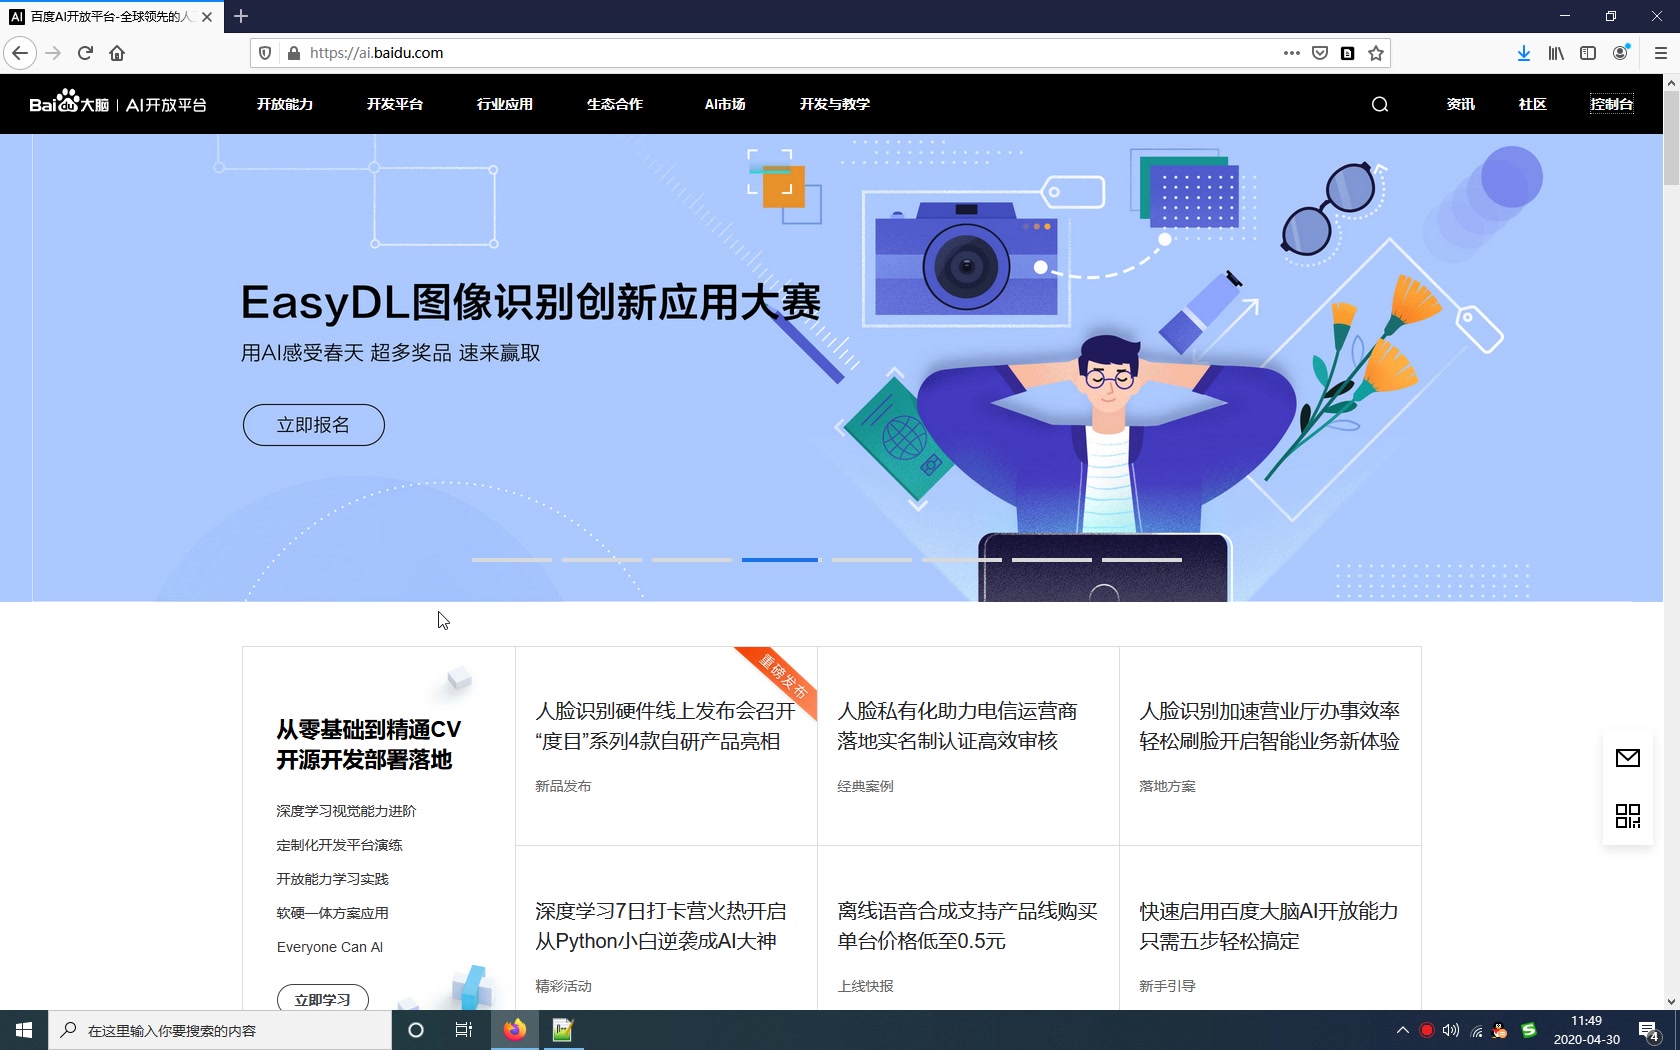The image size is (1680, 1050).
Task: Click the 立即报名 button
Action: [312, 424]
